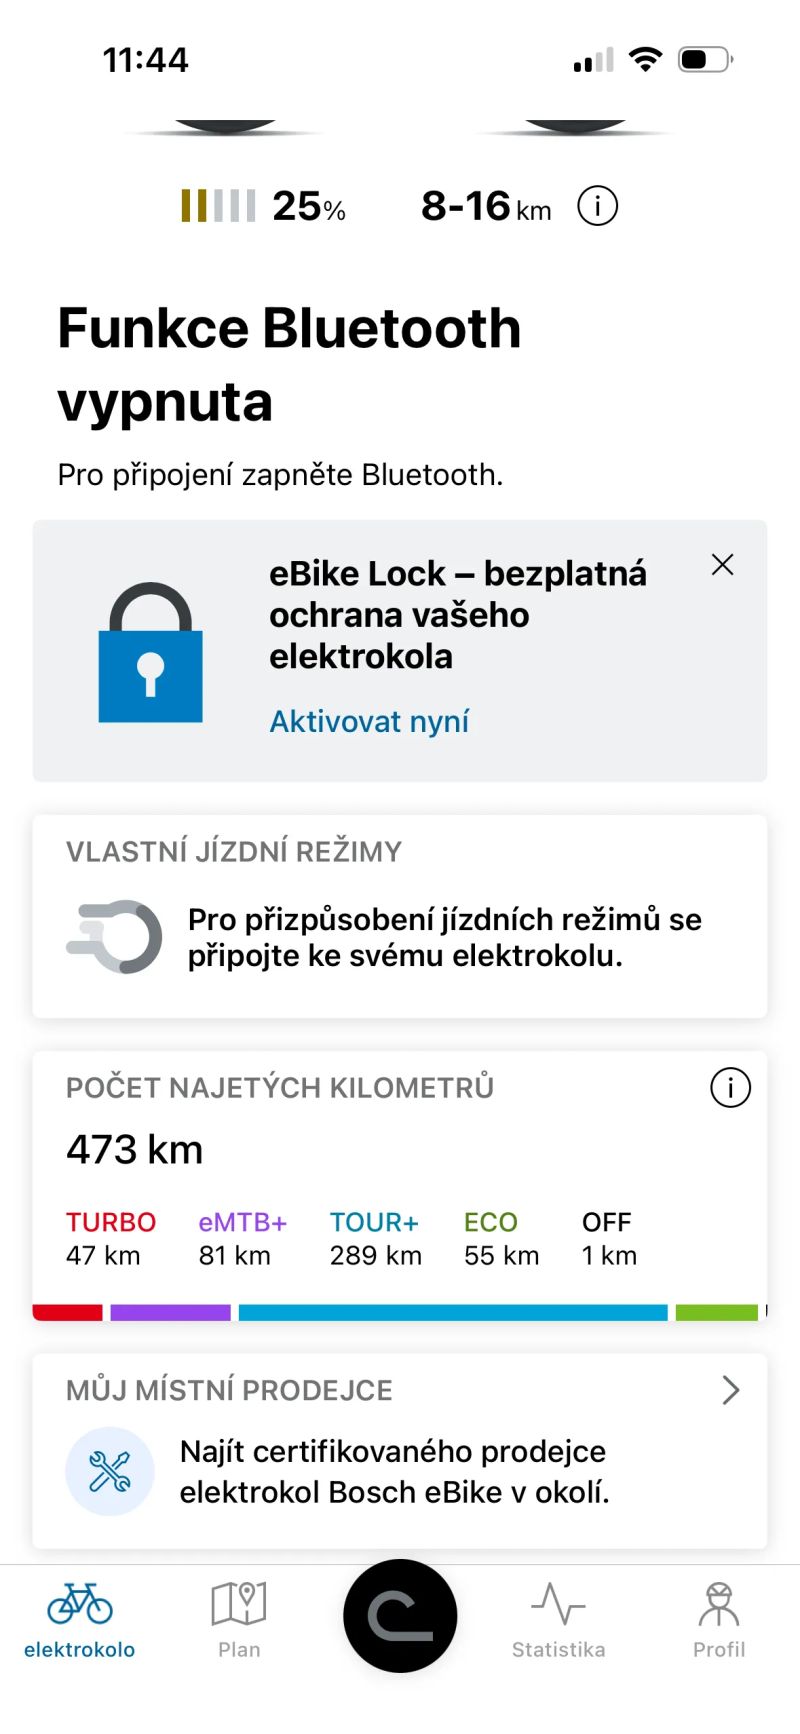Tap the blue padlock eBike Lock icon
Image resolution: width=800 pixels, height=1734 pixels.
150,652
